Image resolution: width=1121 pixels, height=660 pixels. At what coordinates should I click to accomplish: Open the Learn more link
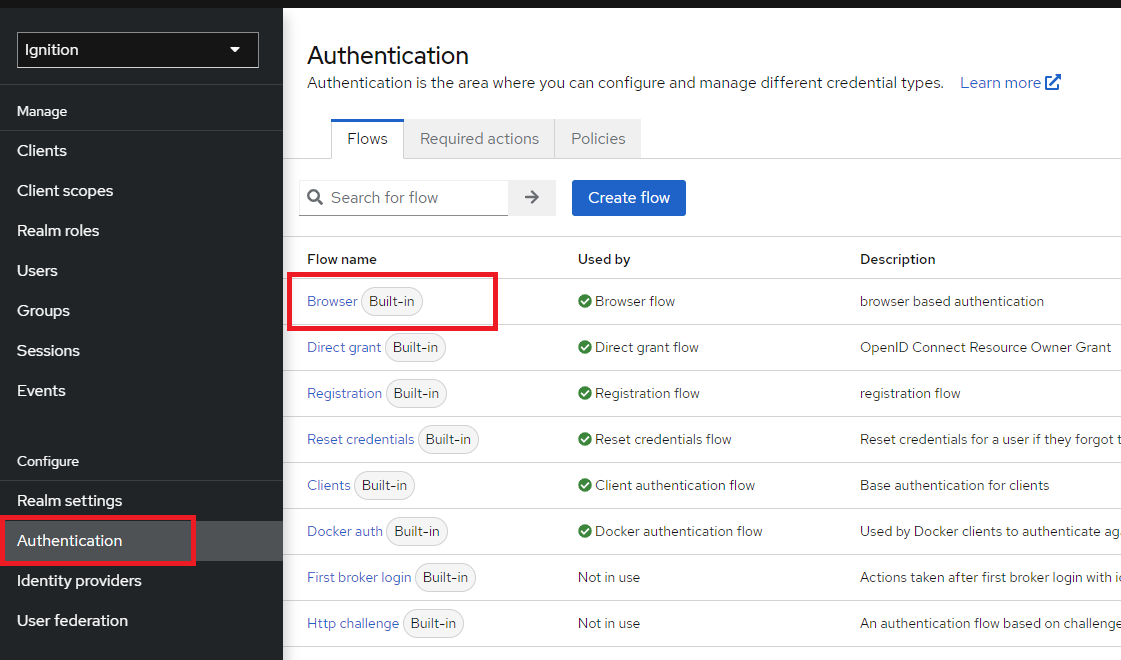click(x=1000, y=83)
